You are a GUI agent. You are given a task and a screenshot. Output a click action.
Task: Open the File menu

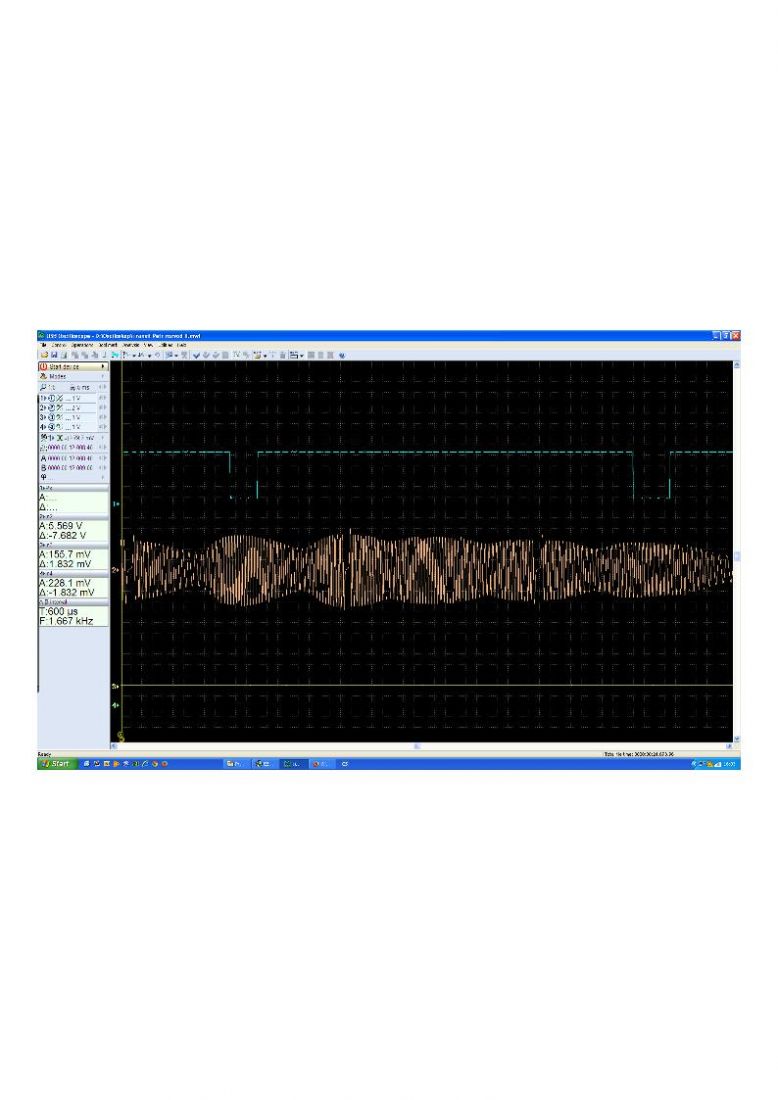[x=43, y=345]
